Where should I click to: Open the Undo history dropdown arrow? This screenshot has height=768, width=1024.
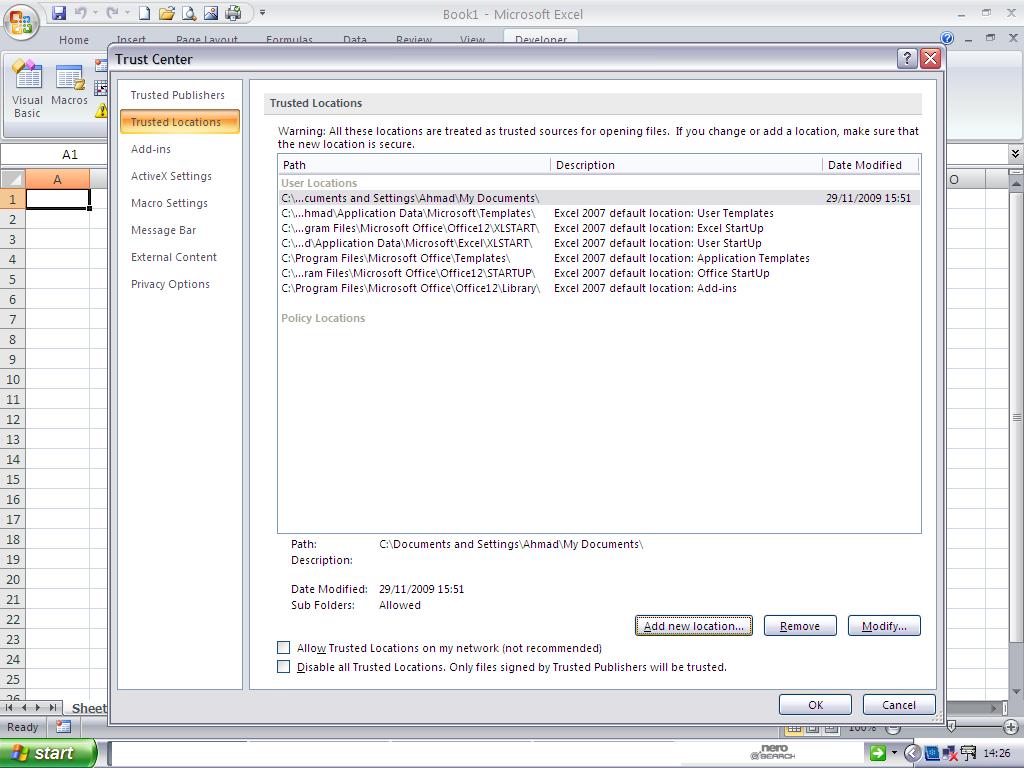tap(95, 12)
